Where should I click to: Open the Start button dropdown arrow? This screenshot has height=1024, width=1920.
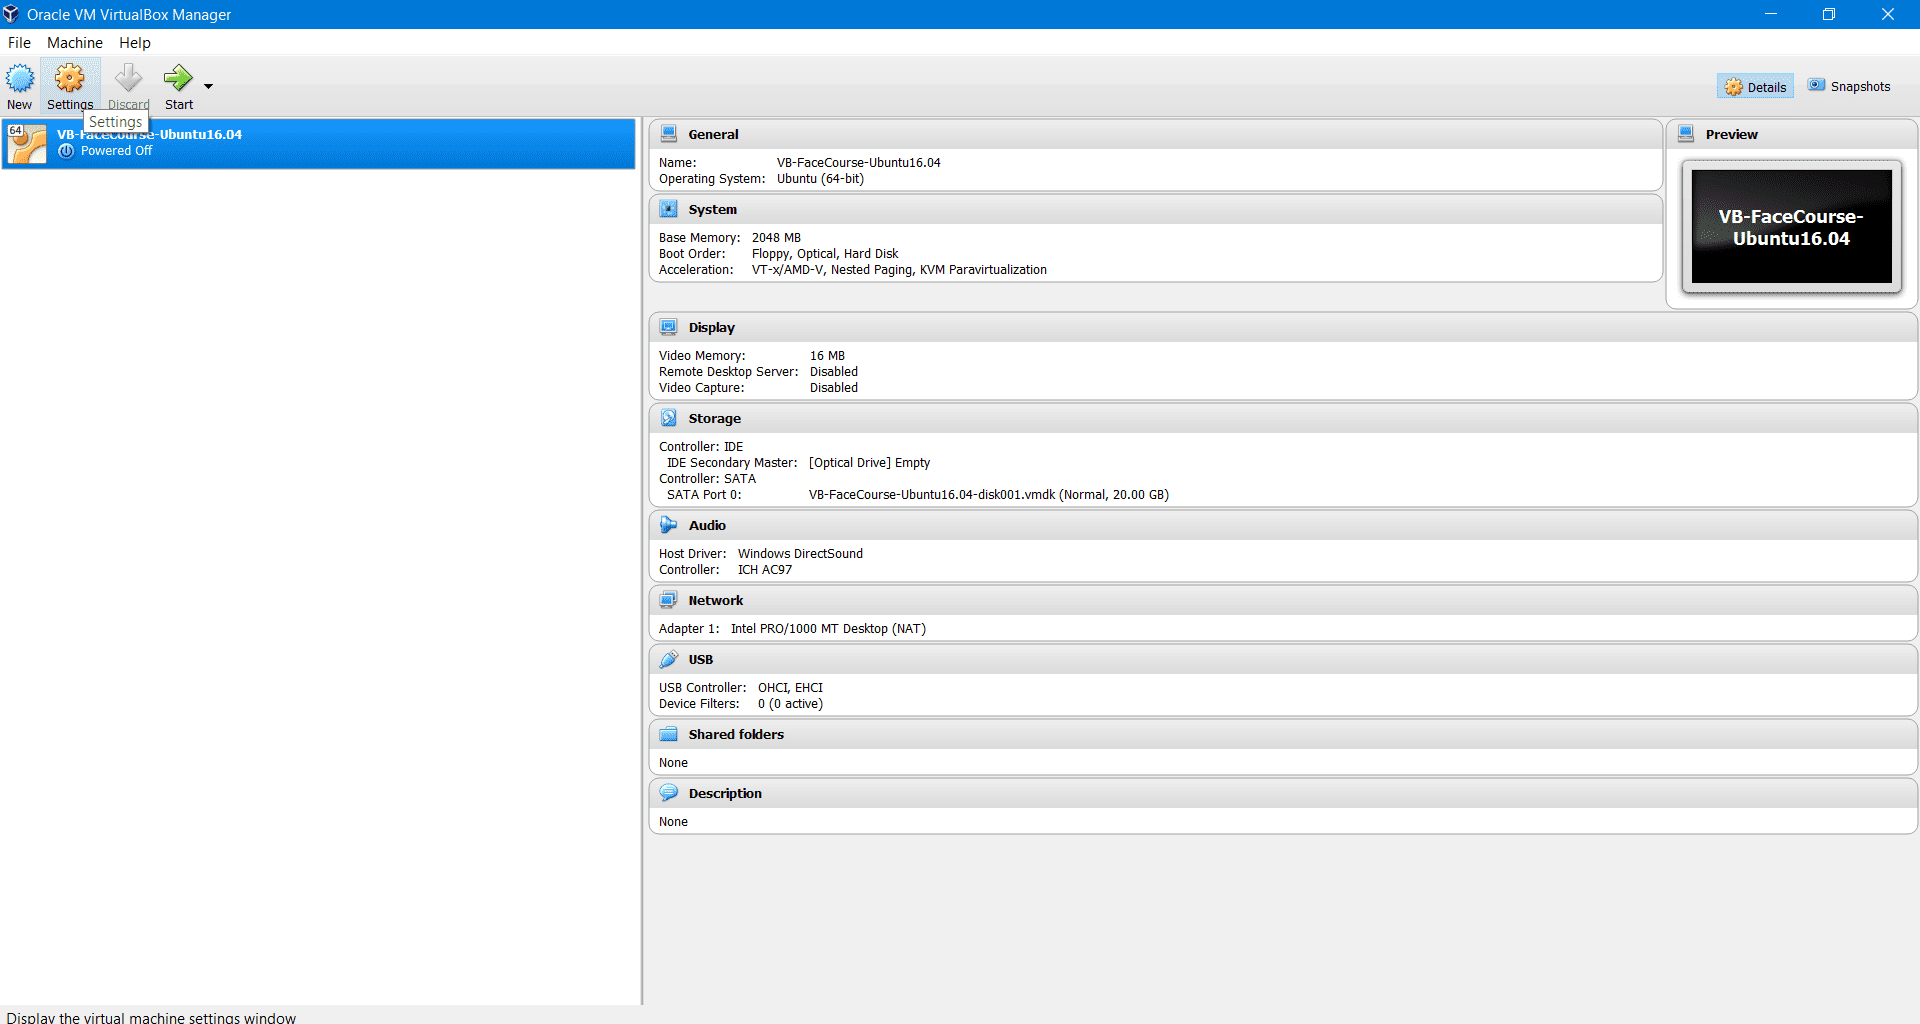pos(208,86)
